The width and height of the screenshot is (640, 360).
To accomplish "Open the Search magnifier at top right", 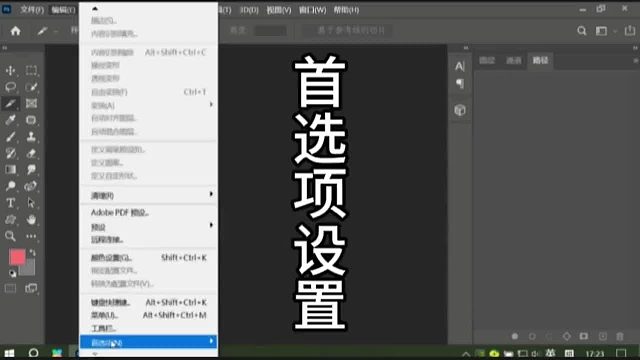I will [x=582, y=31].
